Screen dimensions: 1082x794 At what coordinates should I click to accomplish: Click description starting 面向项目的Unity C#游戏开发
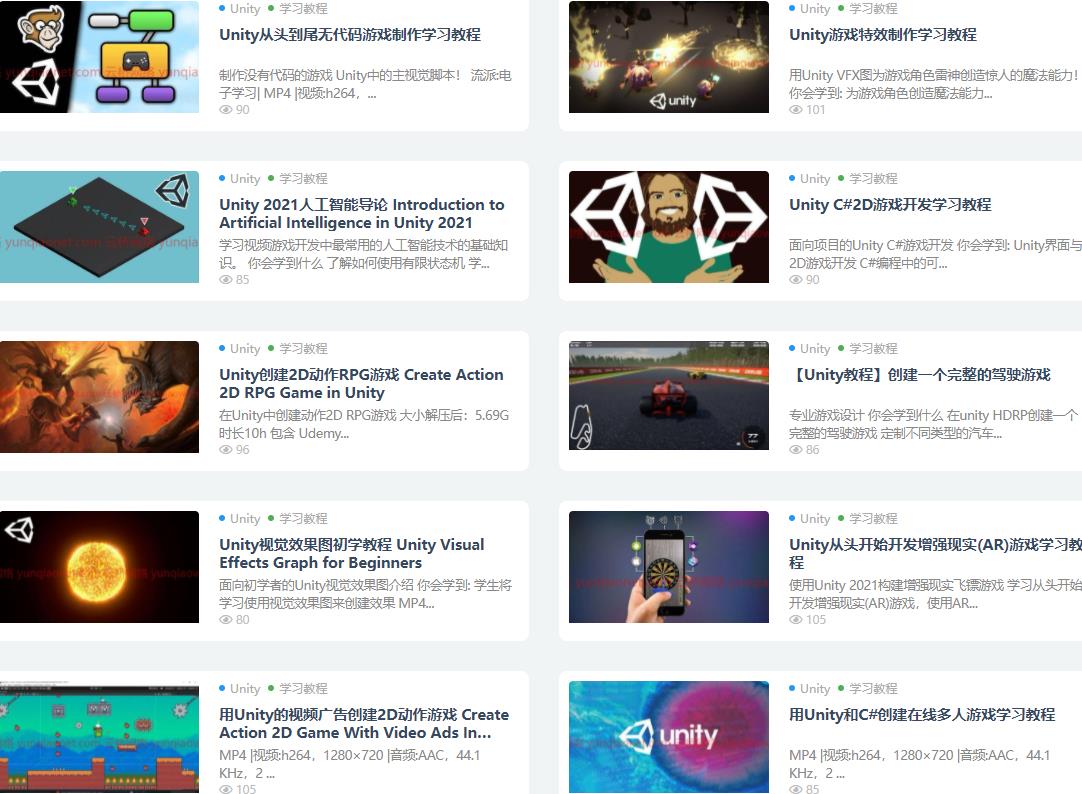coord(935,254)
